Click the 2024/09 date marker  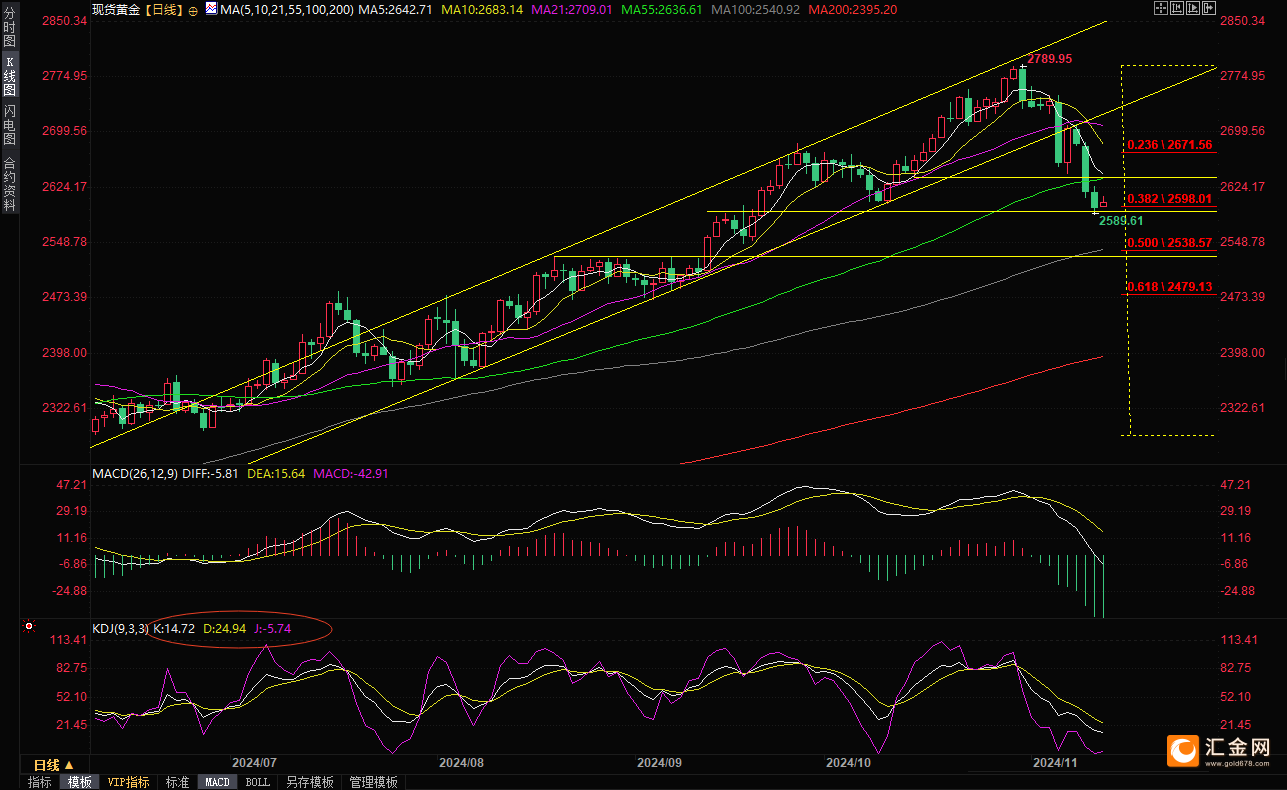click(659, 762)
